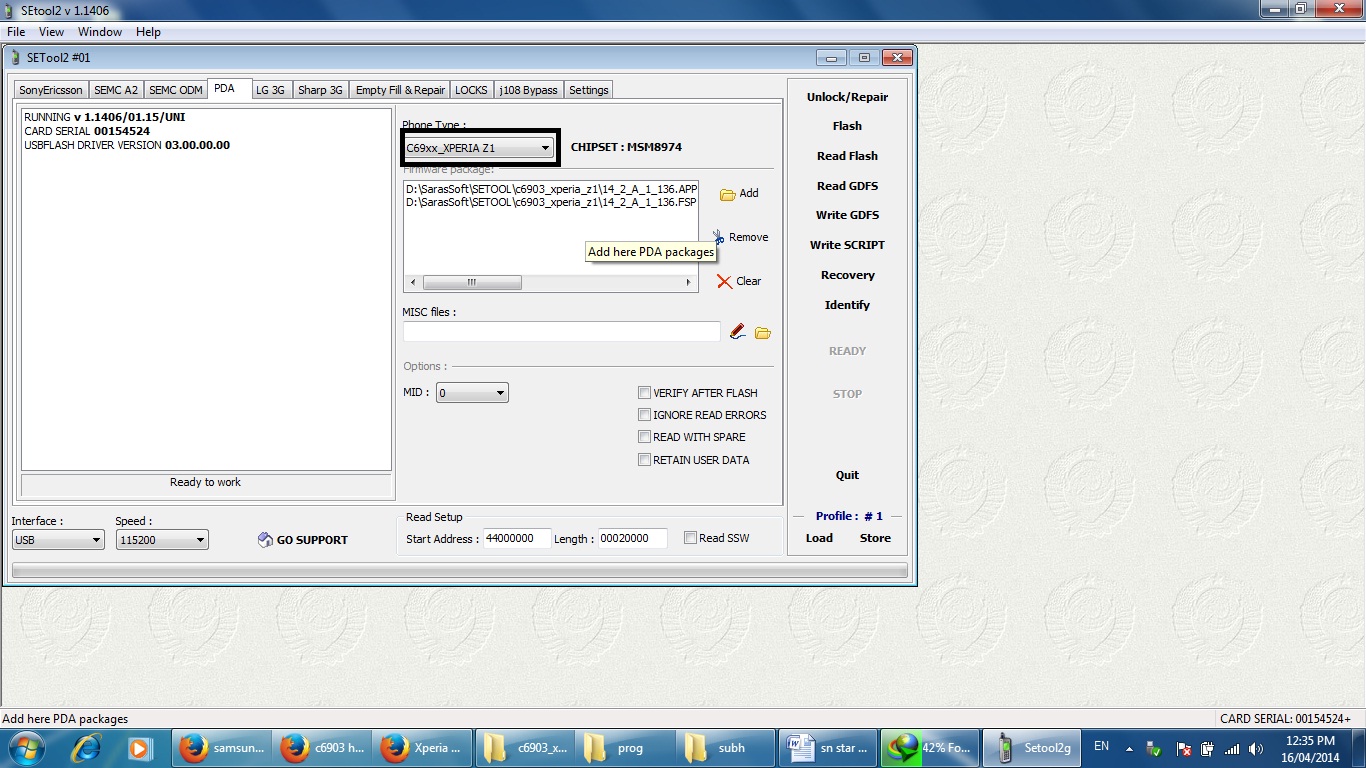
Task: Click the MISC files text field
Action: click(561, 332)
